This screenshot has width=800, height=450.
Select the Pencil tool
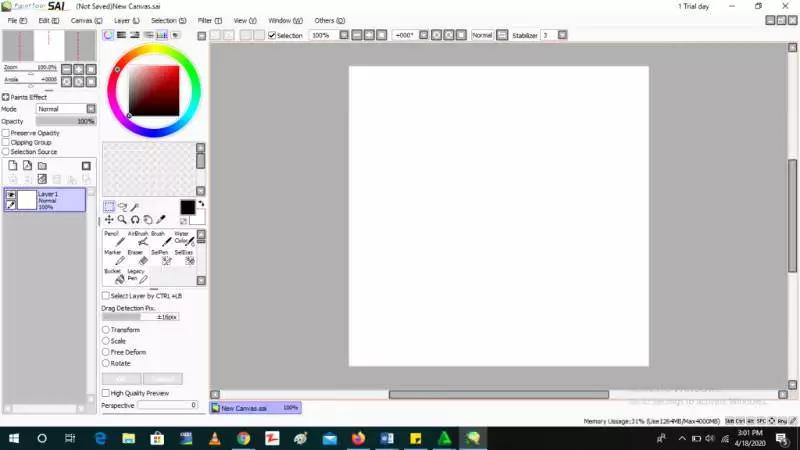tap(119, 239)
